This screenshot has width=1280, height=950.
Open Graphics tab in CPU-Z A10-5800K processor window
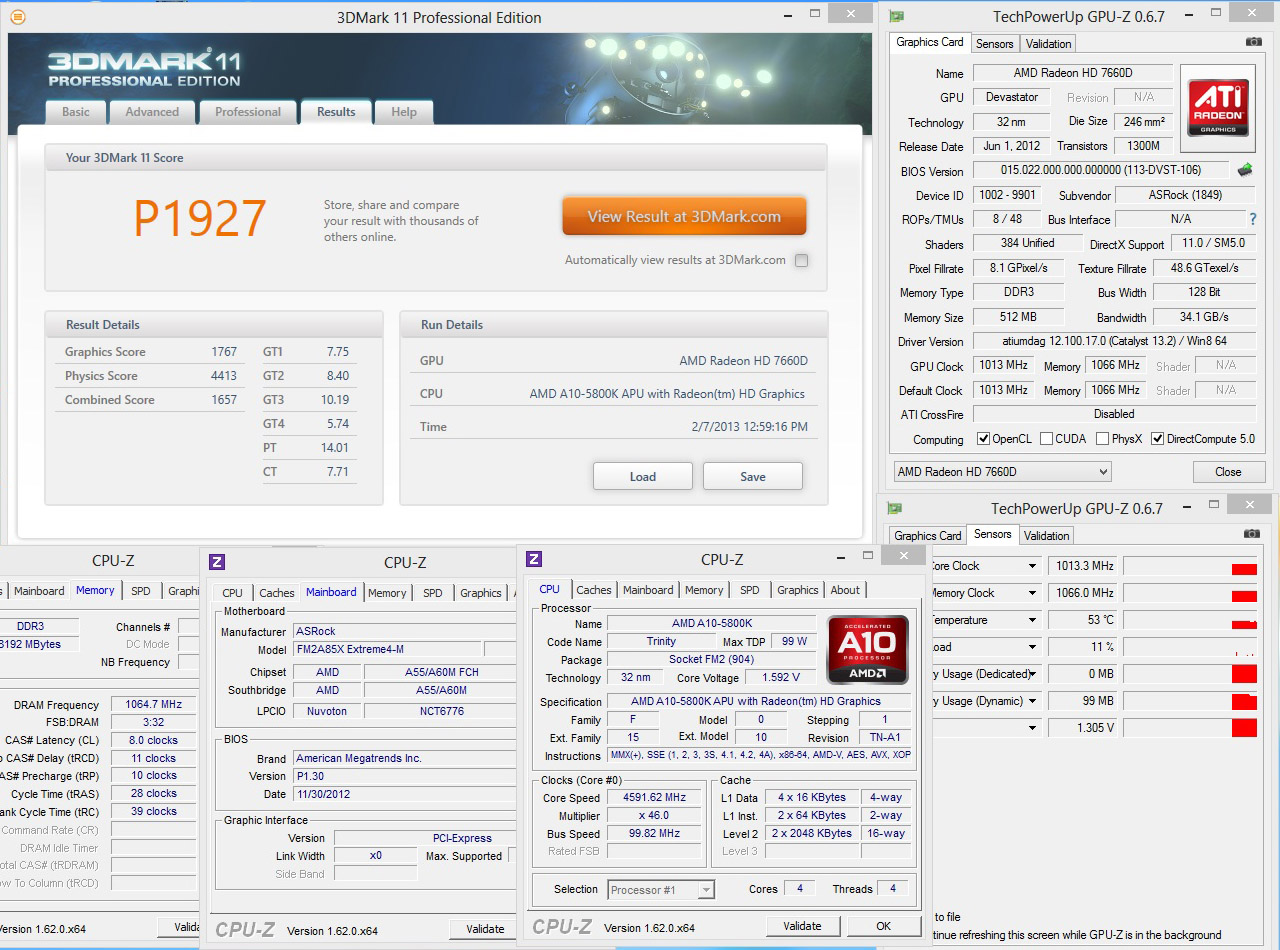click(798, 590)
